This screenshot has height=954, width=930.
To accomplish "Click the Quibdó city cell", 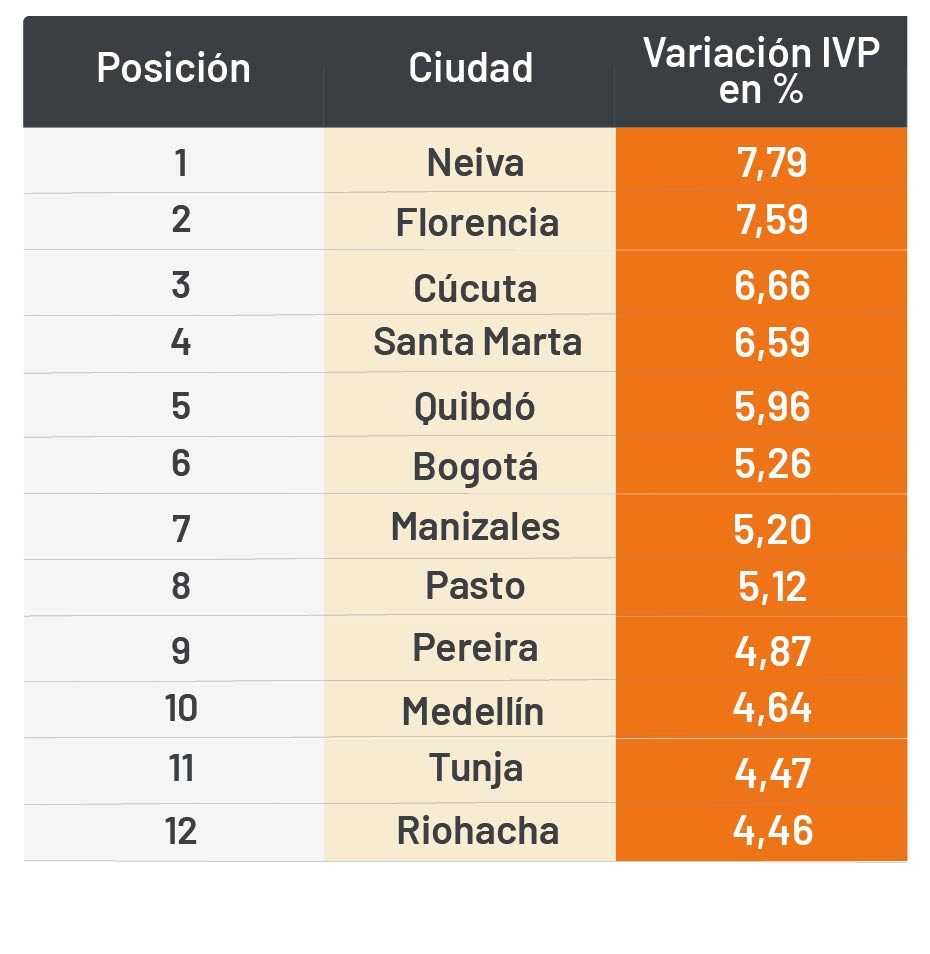I will (475, 407).
